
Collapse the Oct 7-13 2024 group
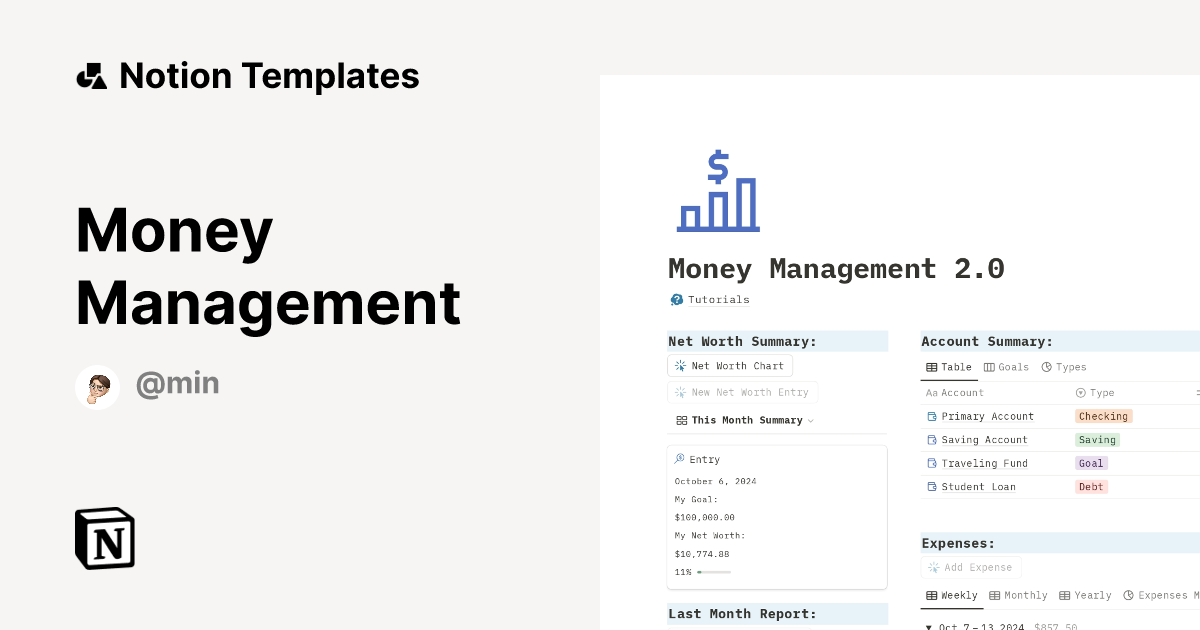pyautogui.click(x=928, y=627)
